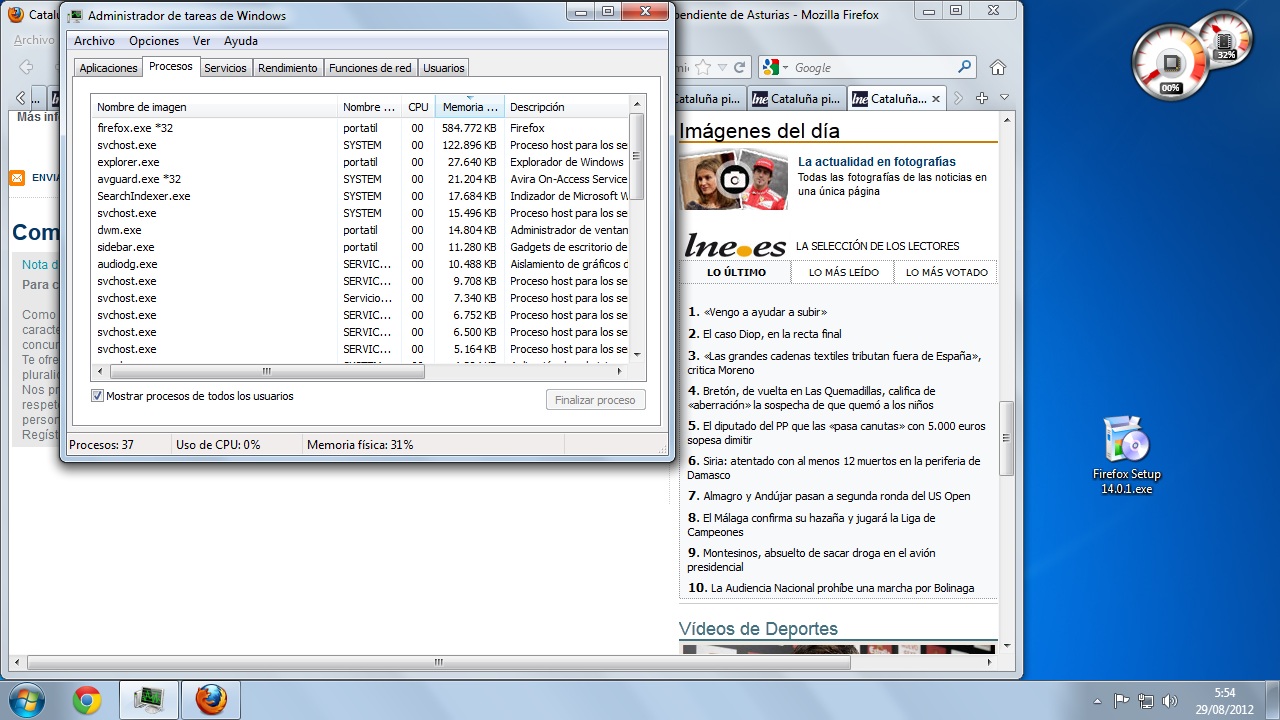Open Action Center flag in system tray
Screen dimensions: 1280x720
[x=1122, y=701]
